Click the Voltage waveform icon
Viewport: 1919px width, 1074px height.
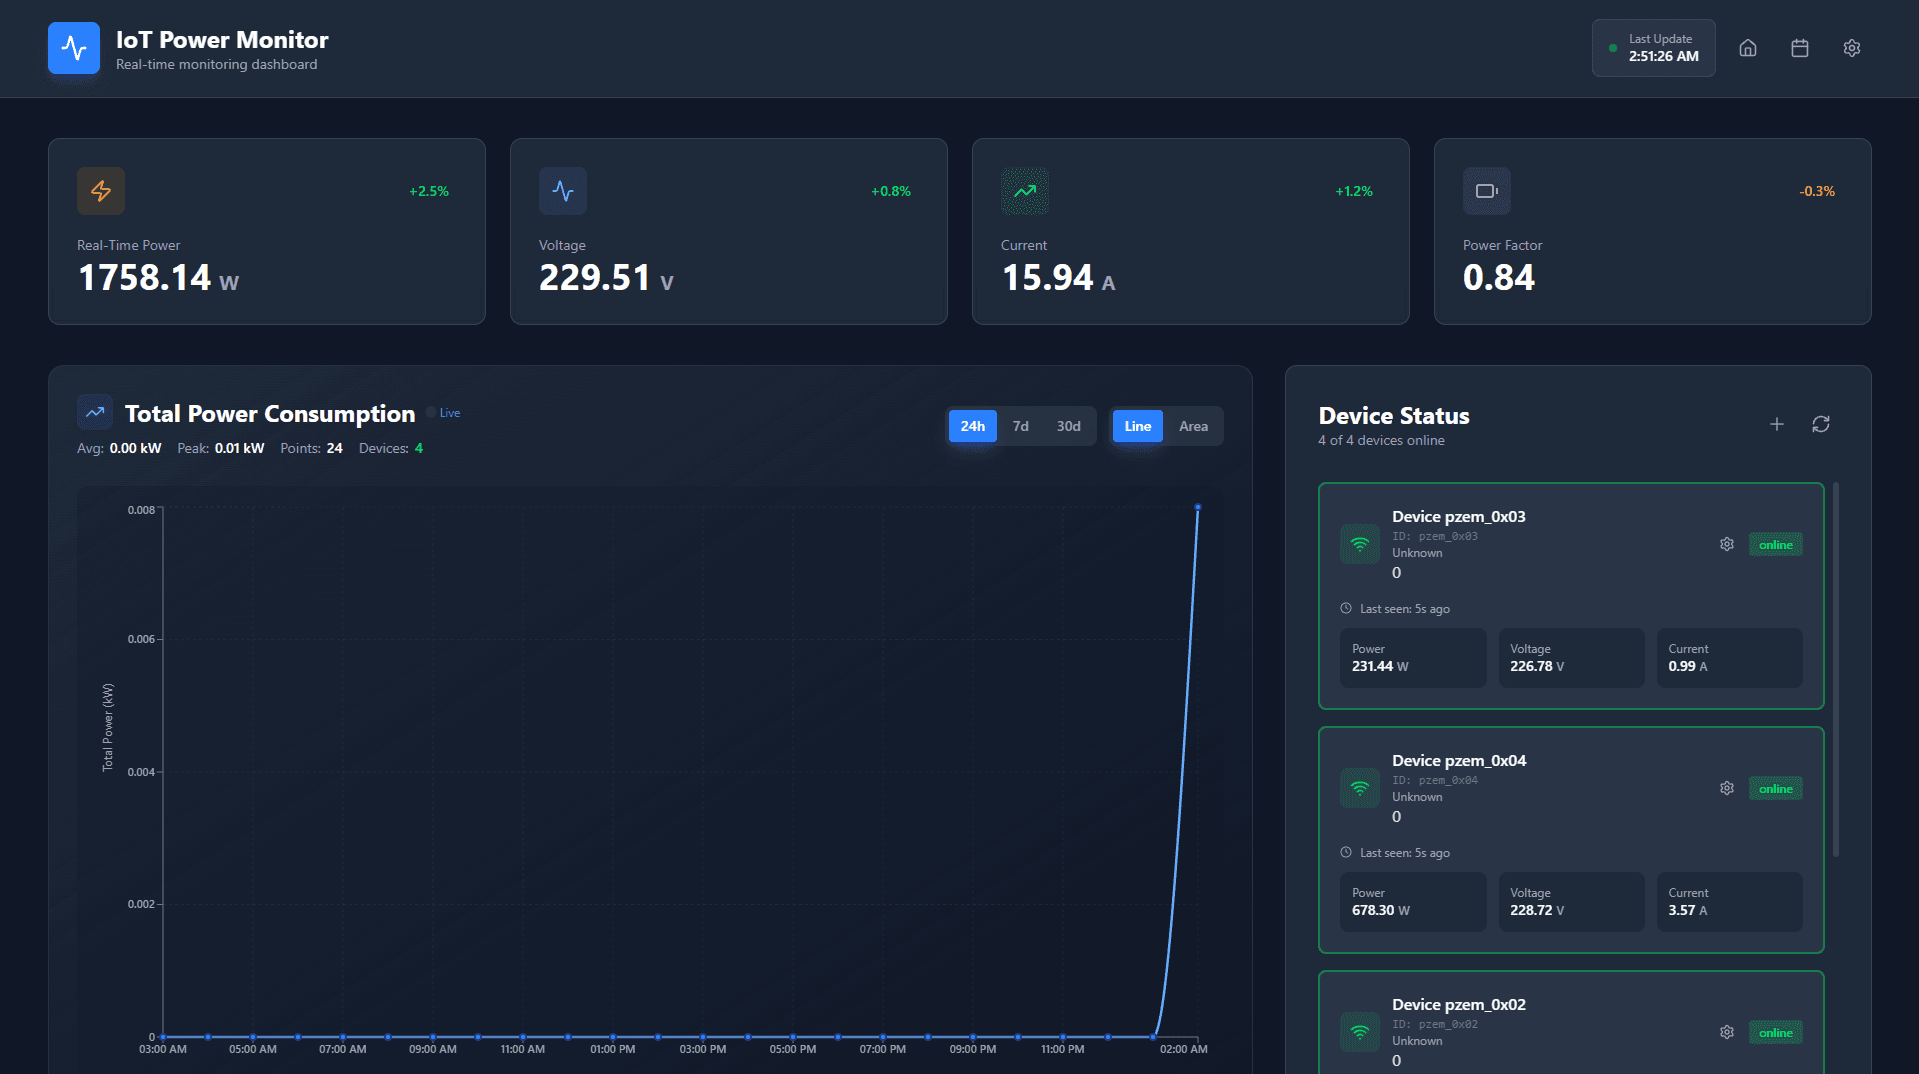coord(563,191)
